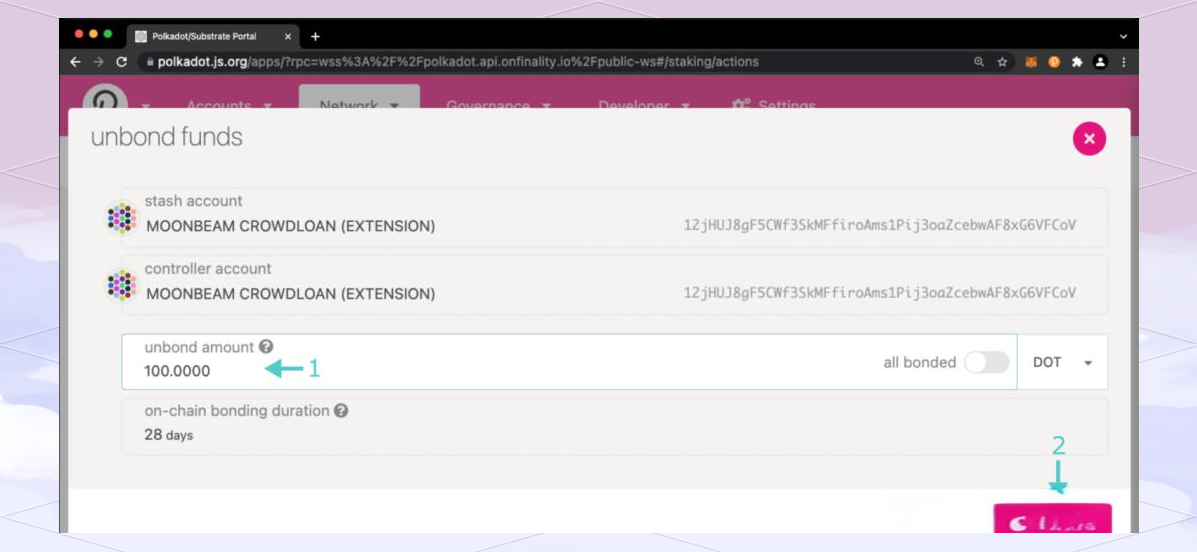The height and width of the screenshot is (552, 1197).
Task: Open help for unbond amount
Action: (x=266, y=347)
